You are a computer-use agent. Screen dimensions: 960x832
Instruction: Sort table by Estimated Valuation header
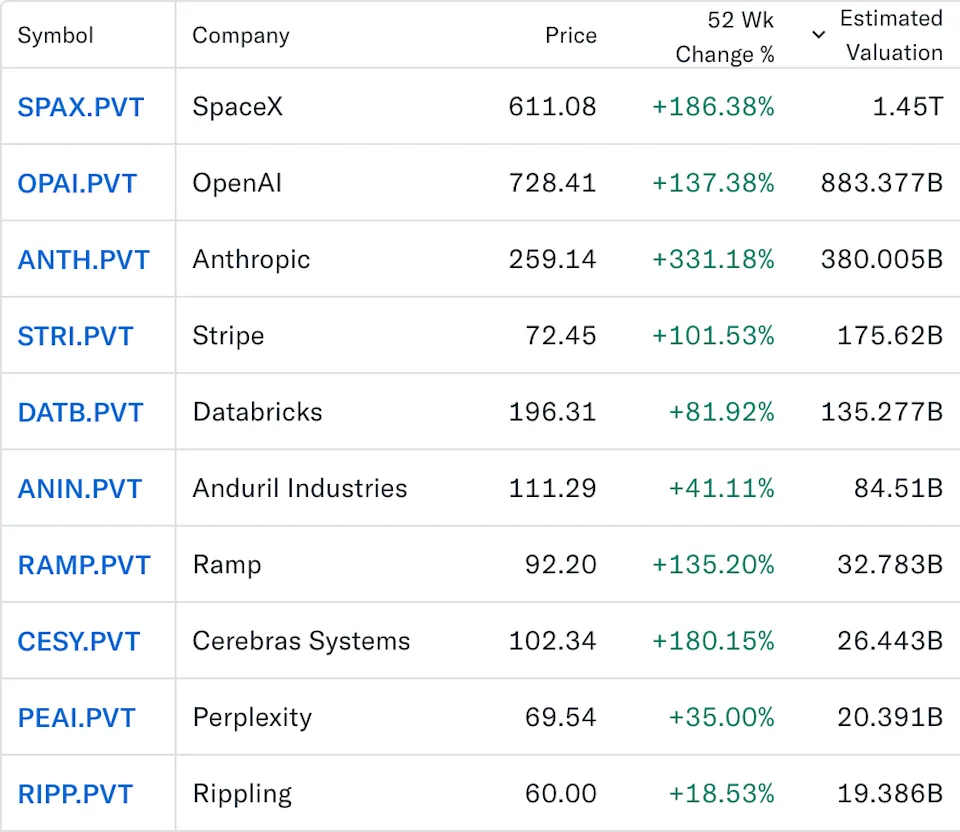click(891, 35)
